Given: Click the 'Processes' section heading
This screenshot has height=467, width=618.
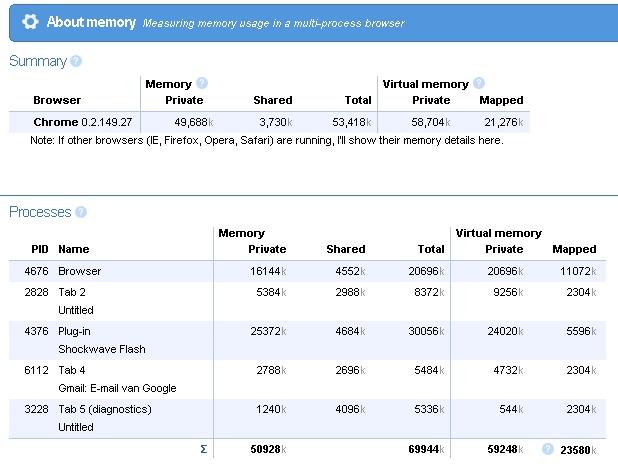Looking at the screenshot, I should (x=40, y=212).
